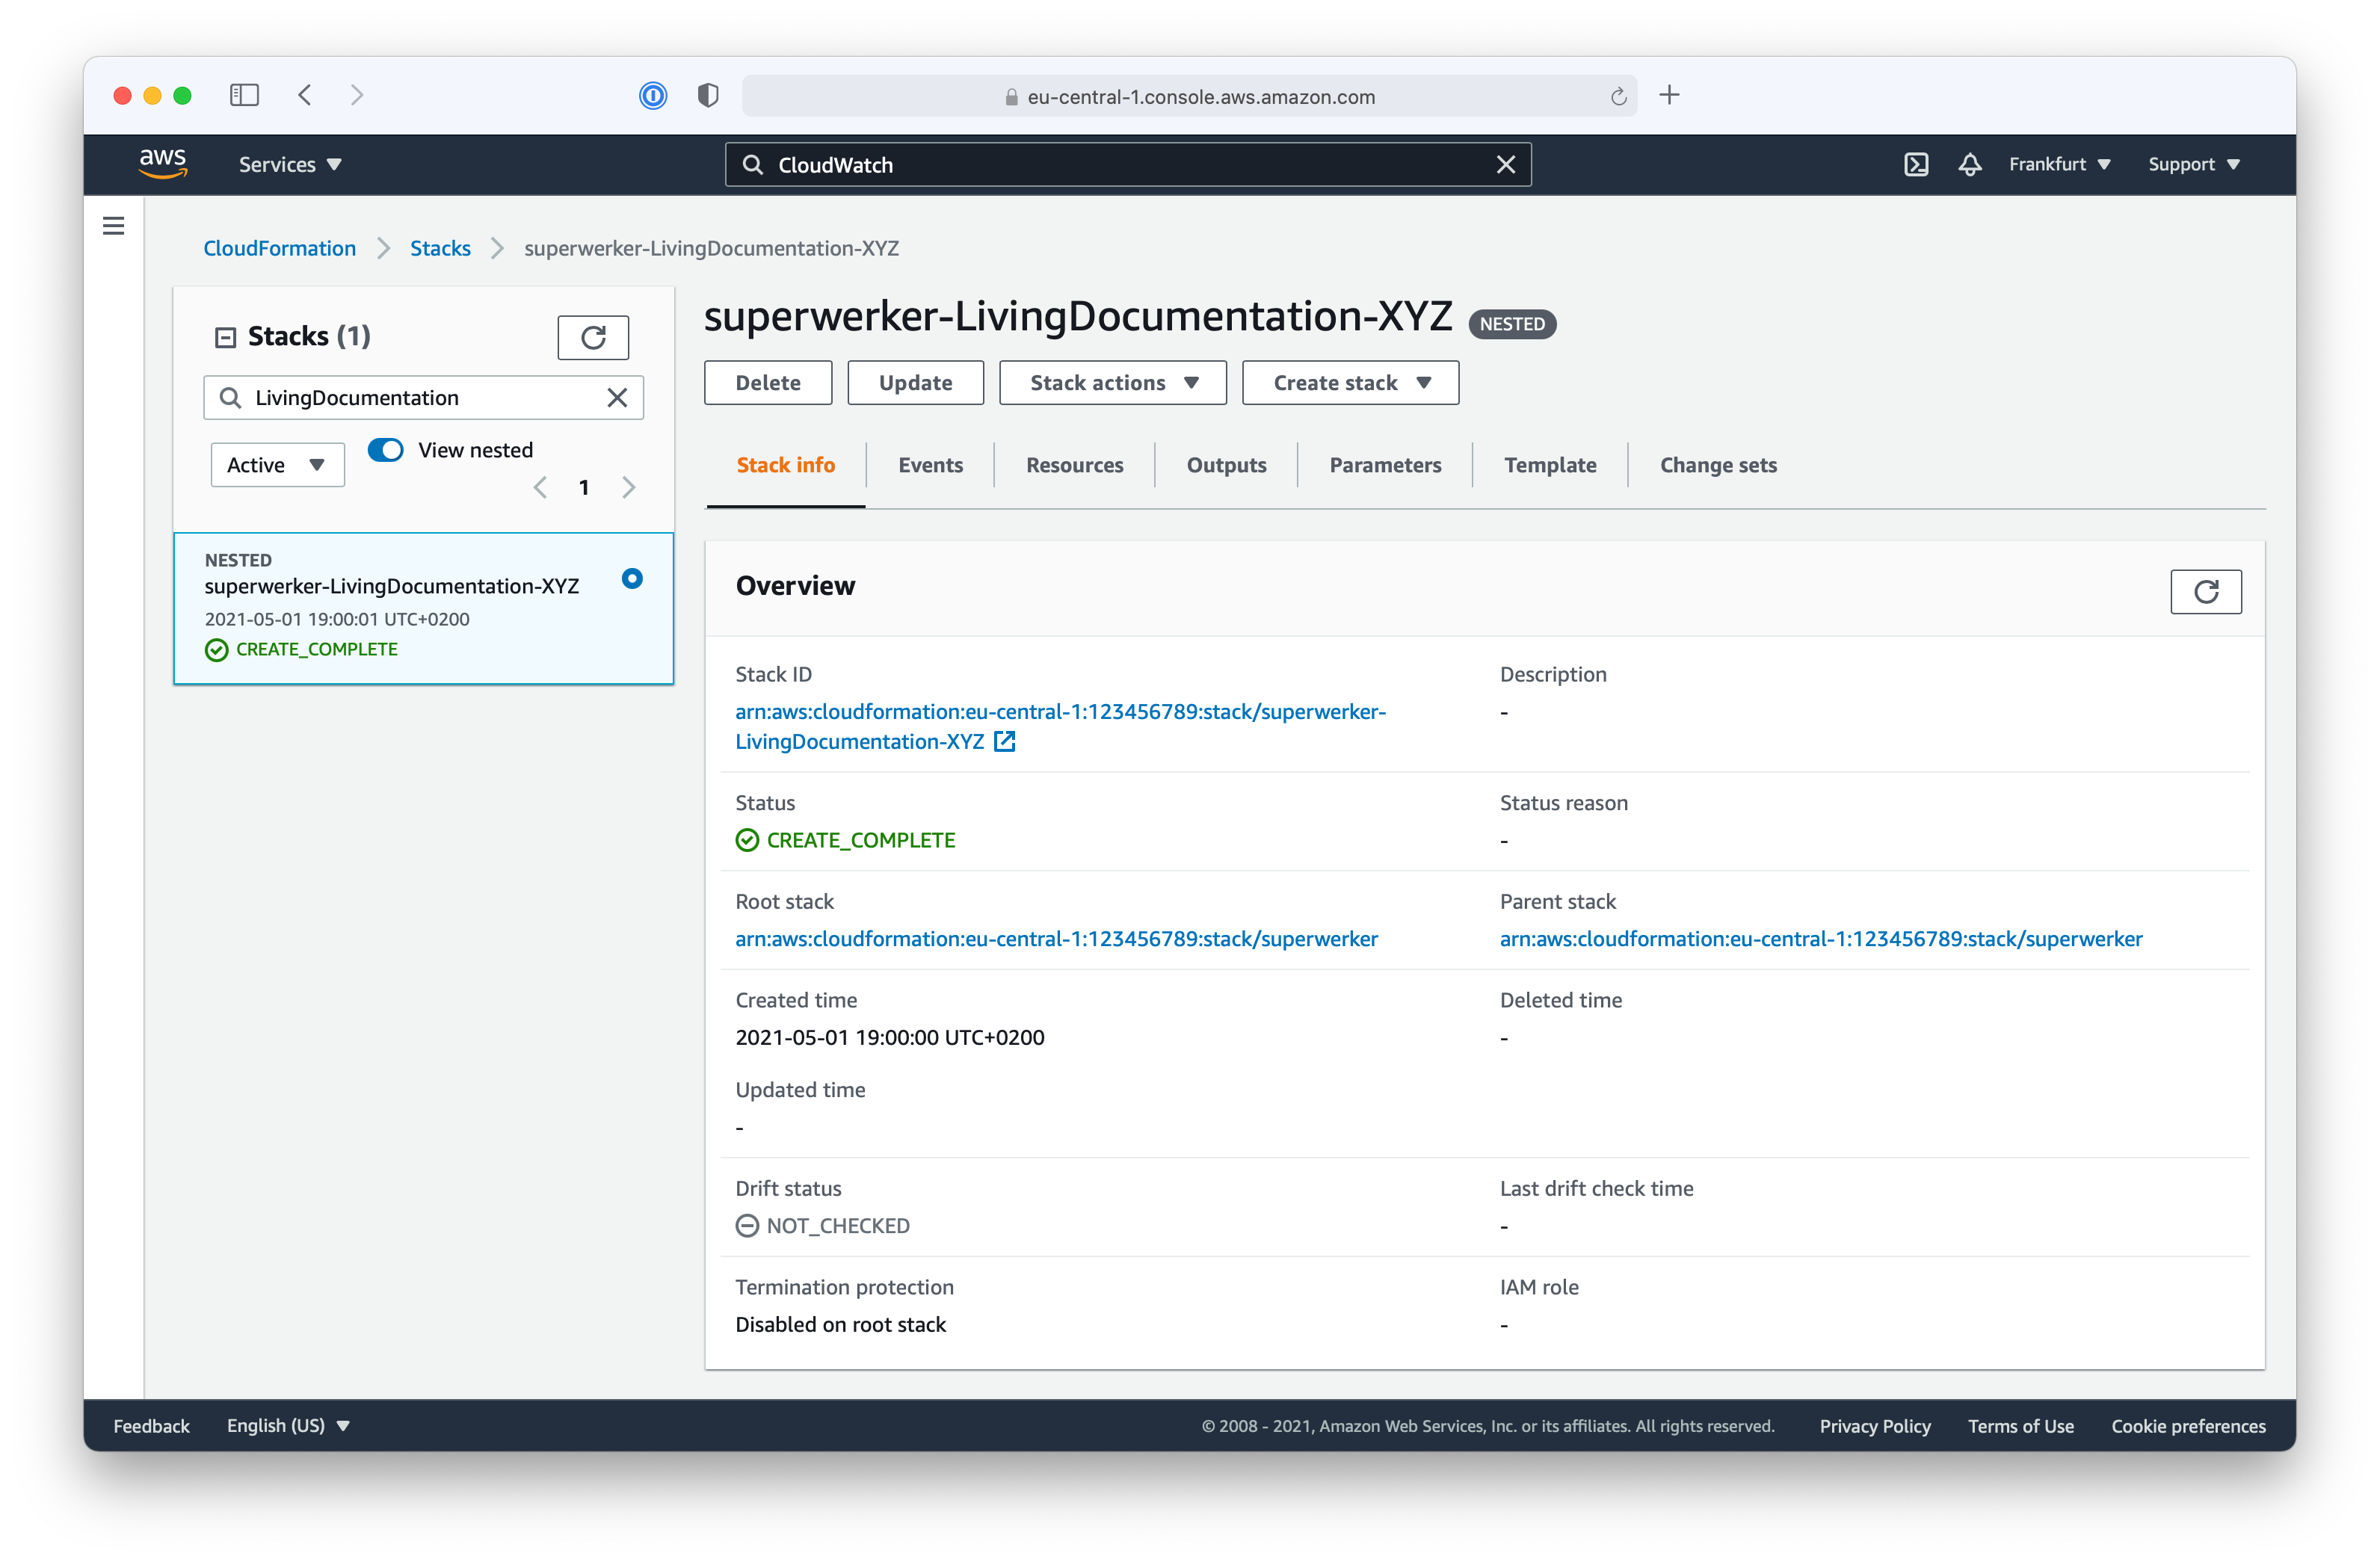This screenshot has width=2380, height=1562.
Task: Switch to the Events tab
Action: click(930, 465)
